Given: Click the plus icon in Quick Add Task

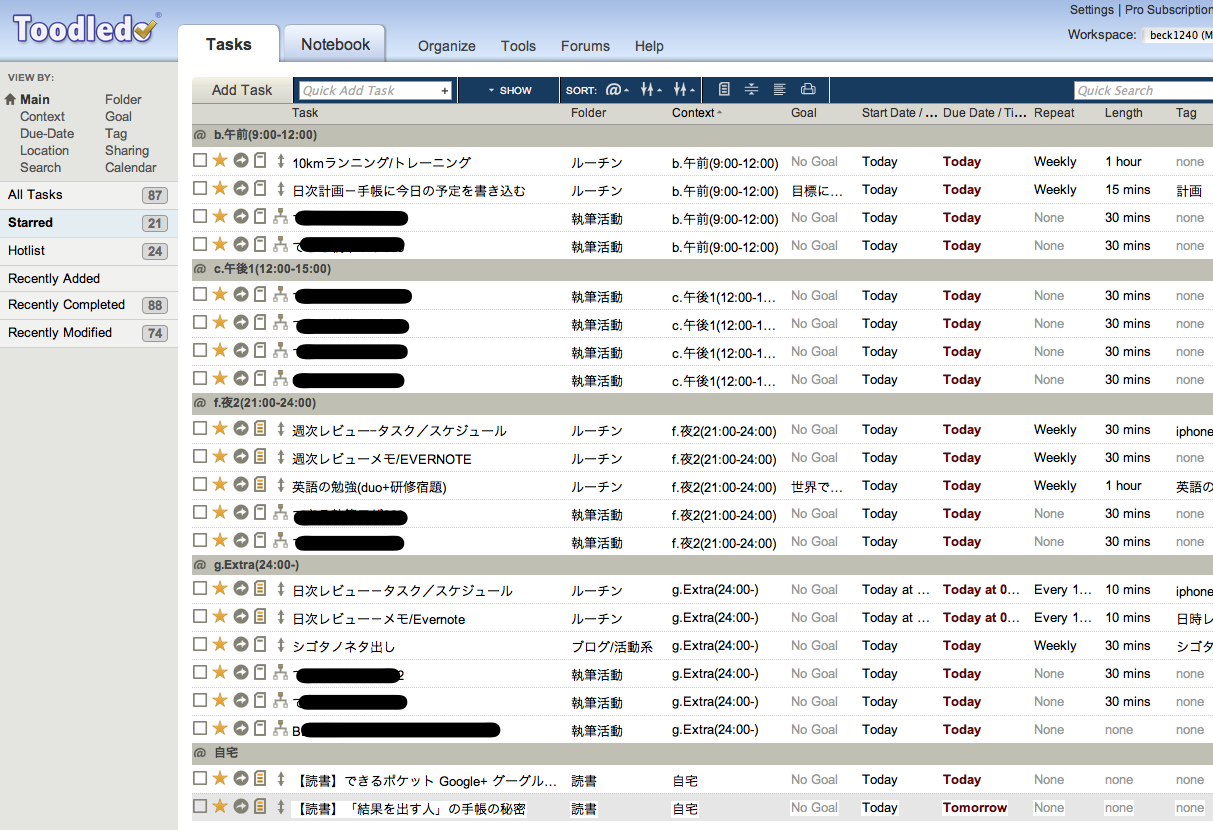Looking at the screenshot, I should (445, 91).
